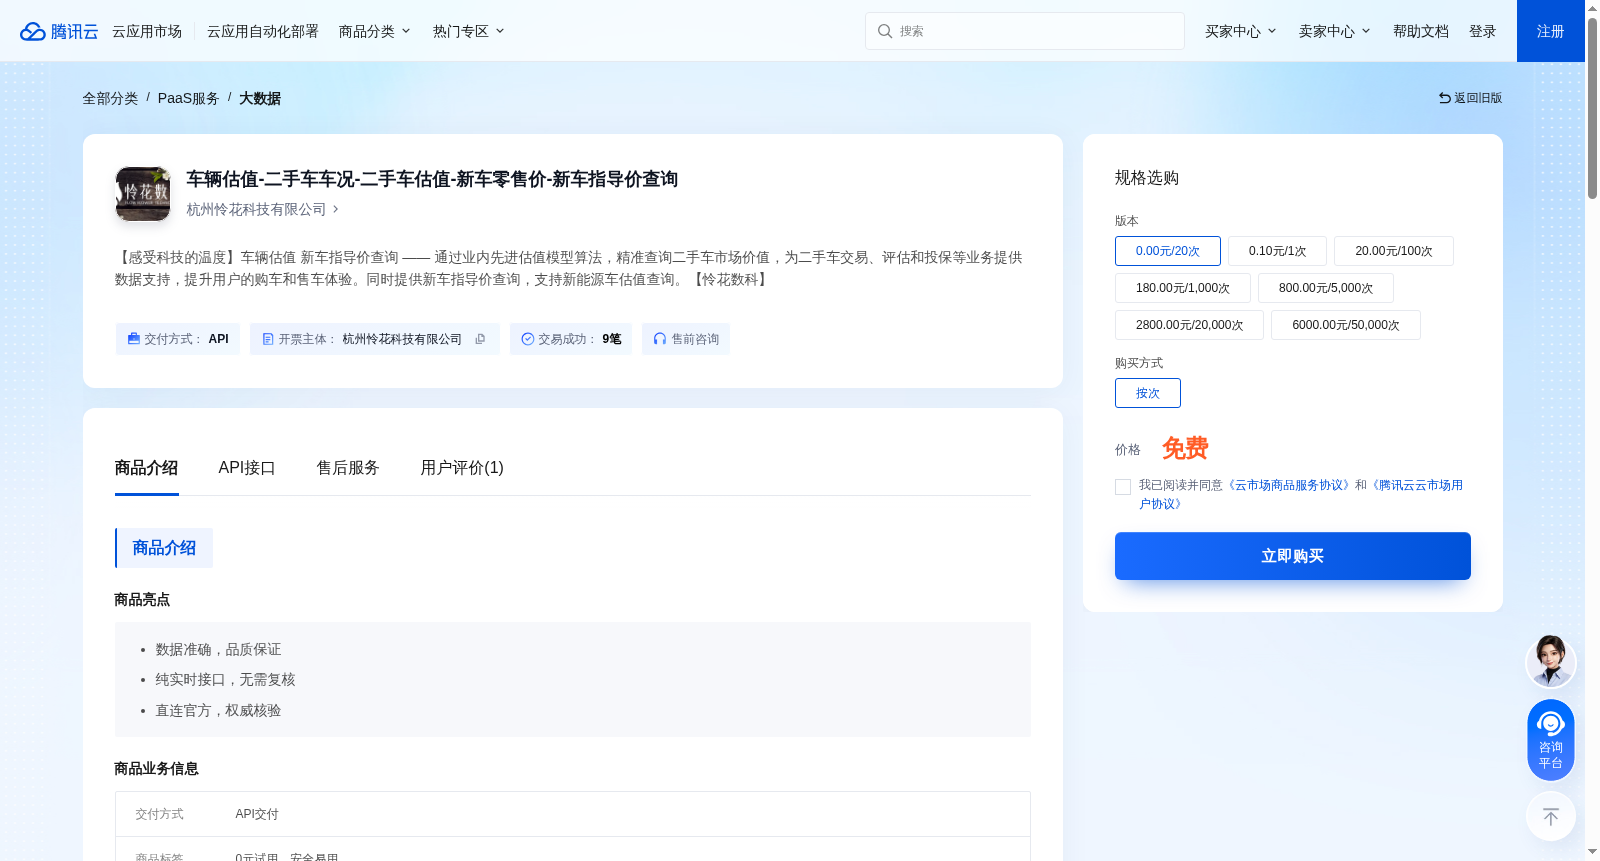Open the 帮助文档 link
The height and width of the screenshot is (861, 1600).
point(1421,31)
